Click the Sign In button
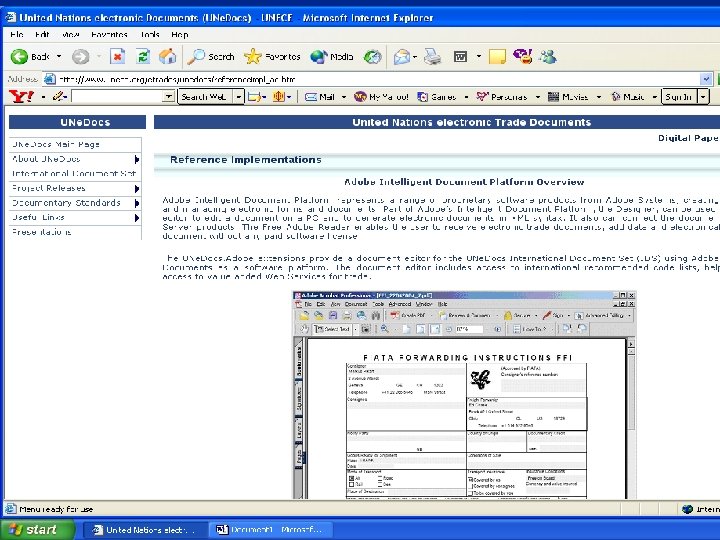 [x=679, y=97]
